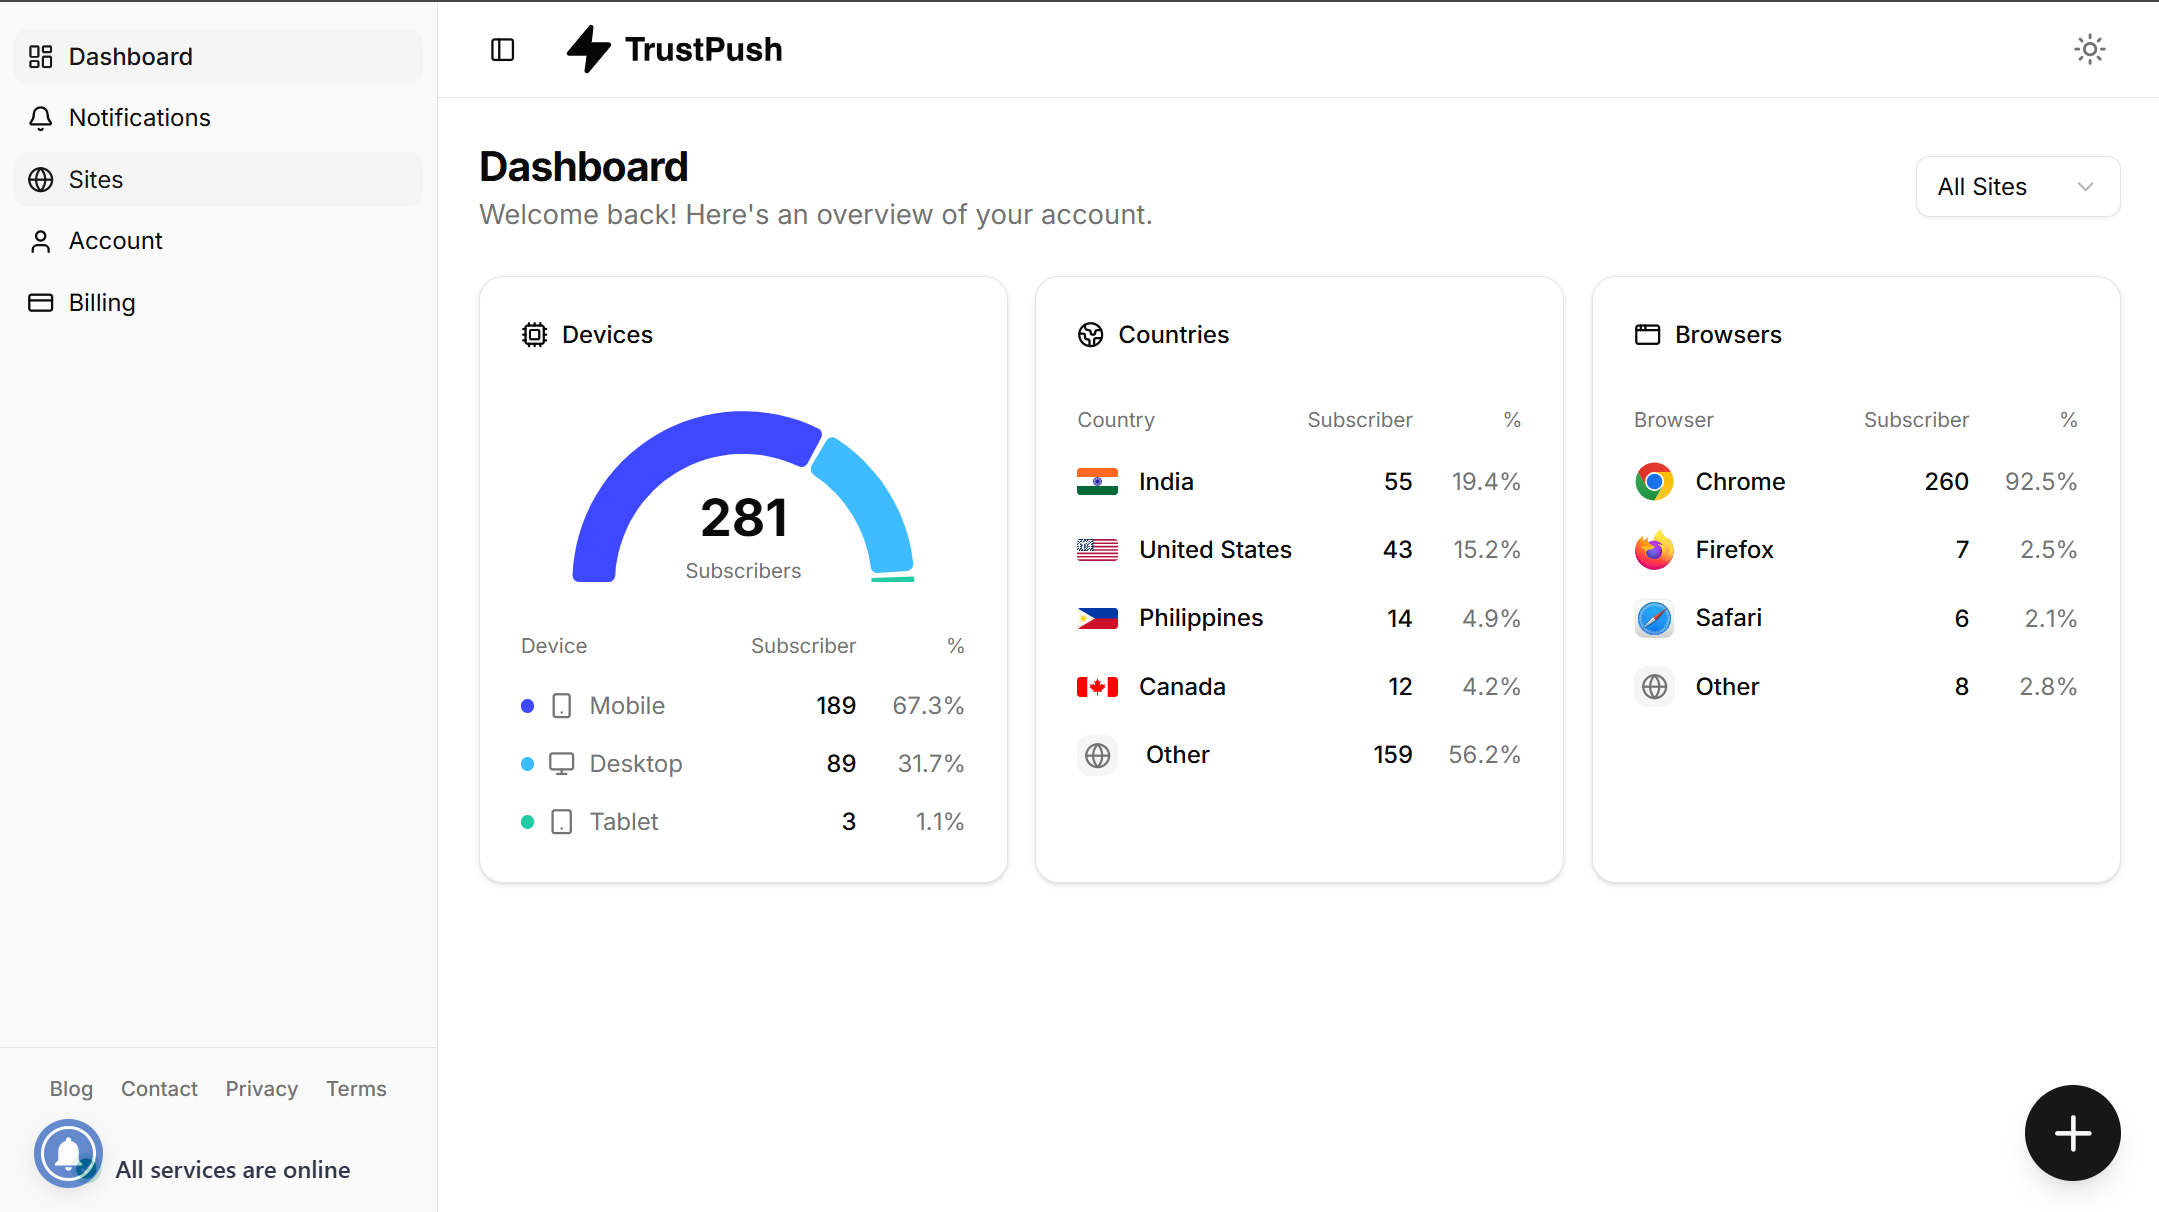Click the Firefox browser icon
Image resolution: width=2159 pixels, height=1212 pixels.
[1654, 550]
